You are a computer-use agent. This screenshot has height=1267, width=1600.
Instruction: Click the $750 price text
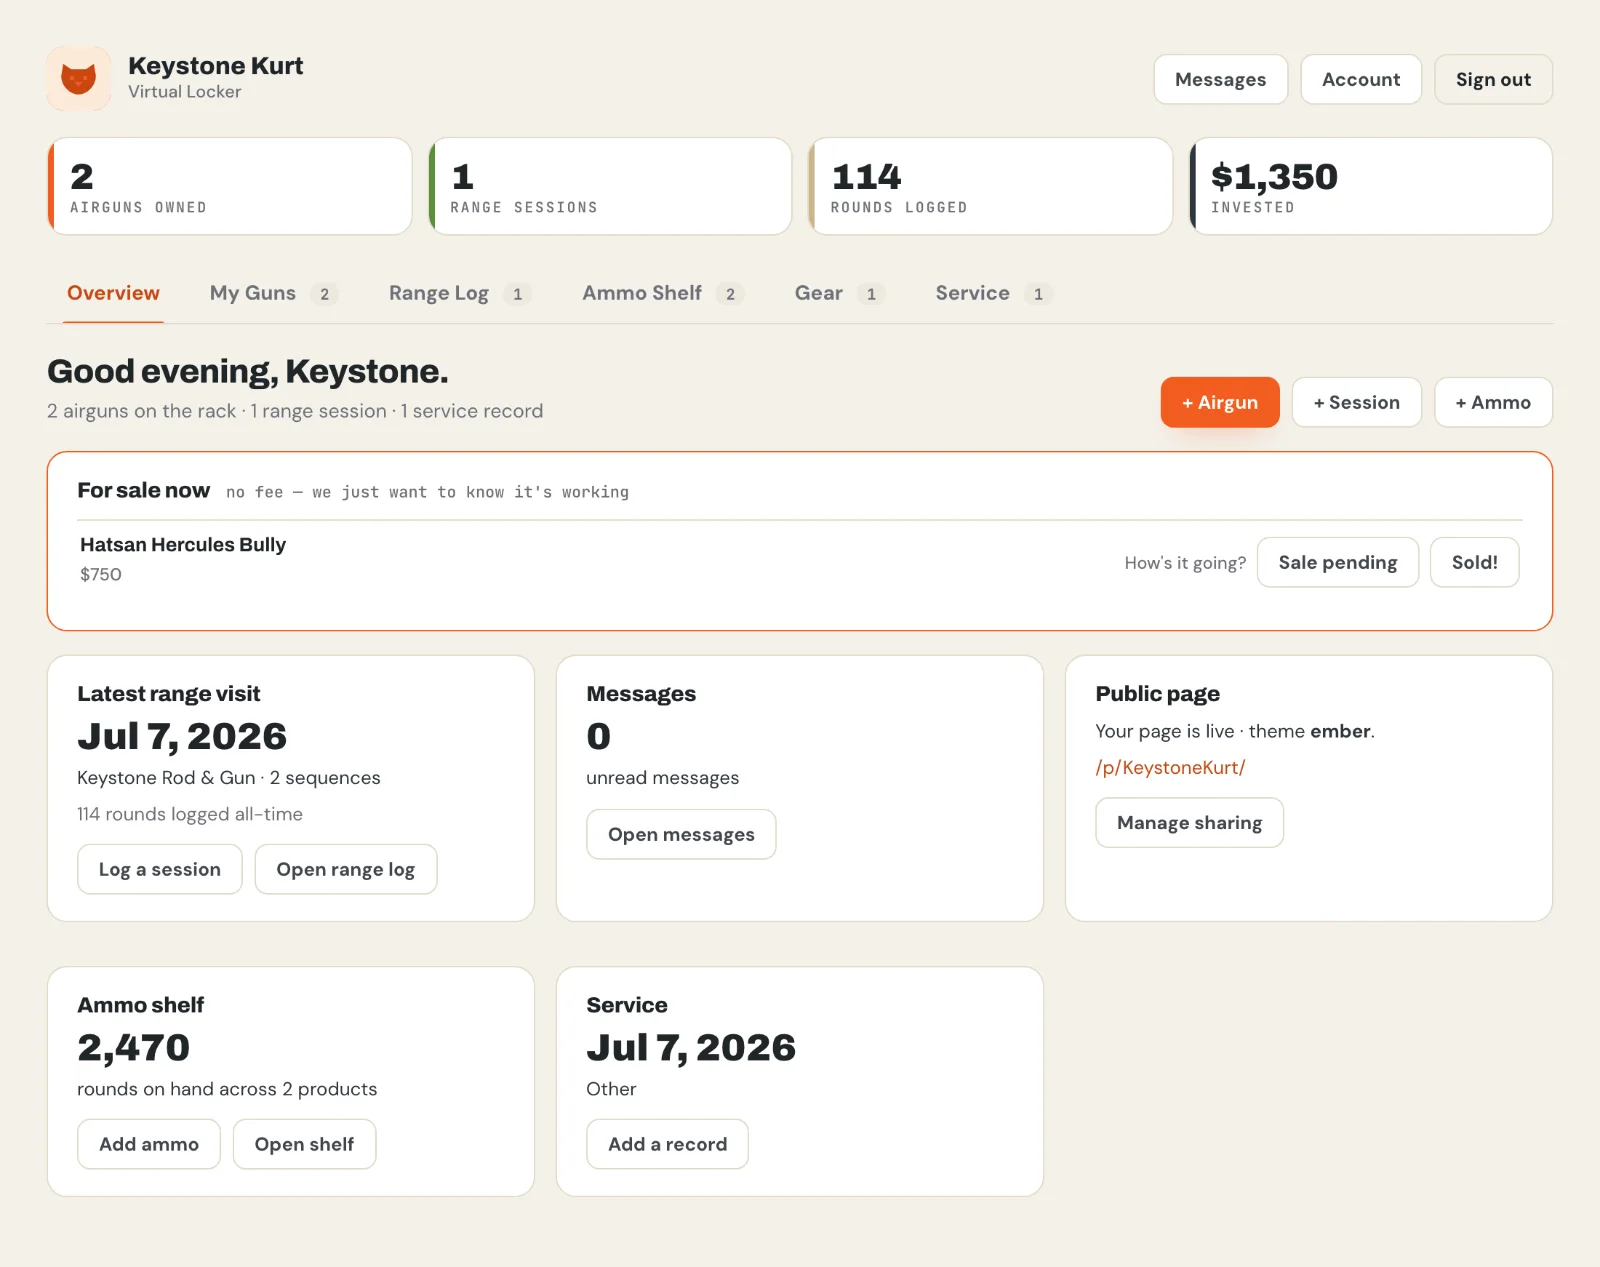101,574
